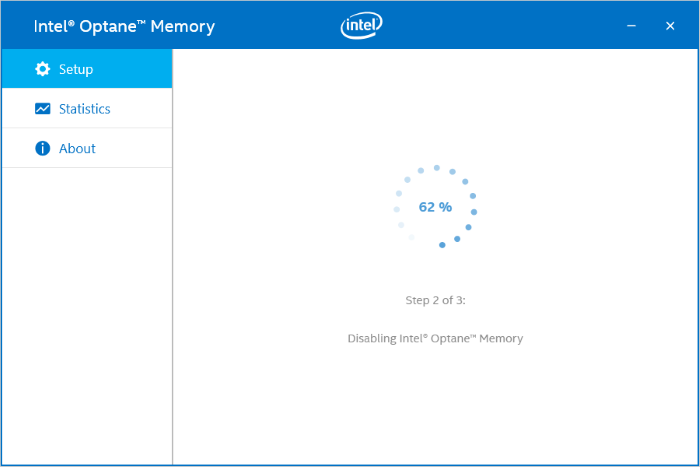Screen dimensions: 700x467
Task: Click the "Disabling Intel Optane Memory" status message
Action: click(435, 338)
